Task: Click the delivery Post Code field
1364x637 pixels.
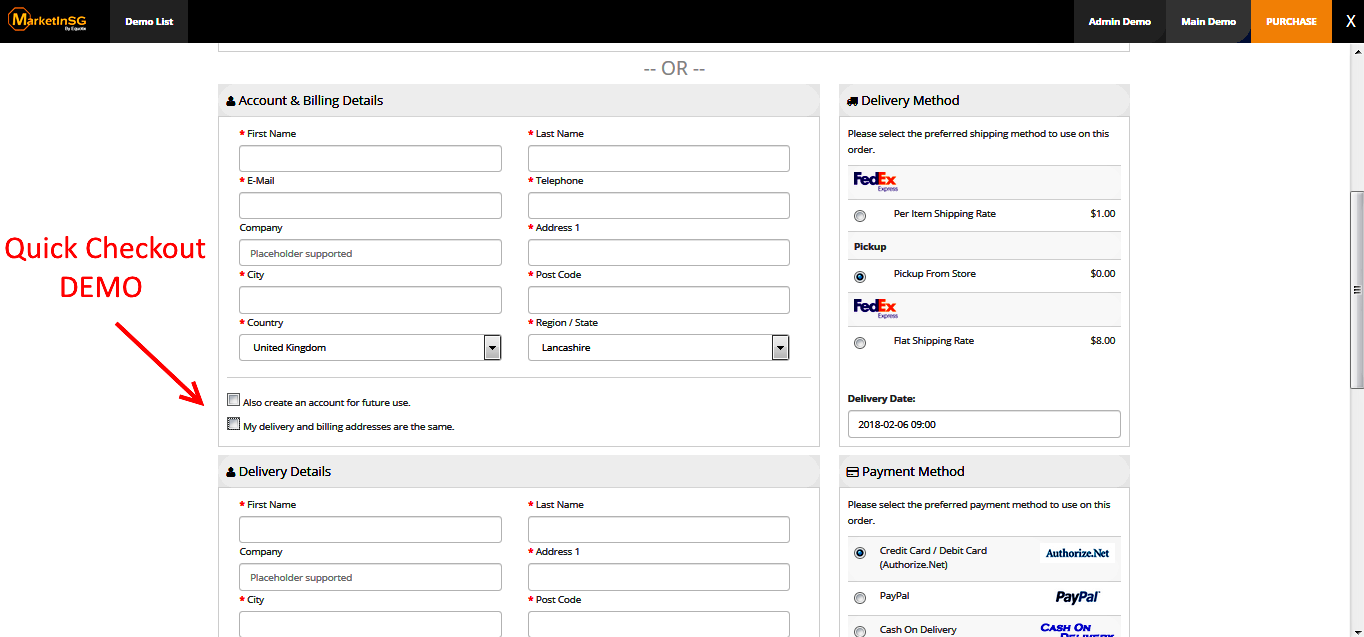Action: (x=659, y=624)
